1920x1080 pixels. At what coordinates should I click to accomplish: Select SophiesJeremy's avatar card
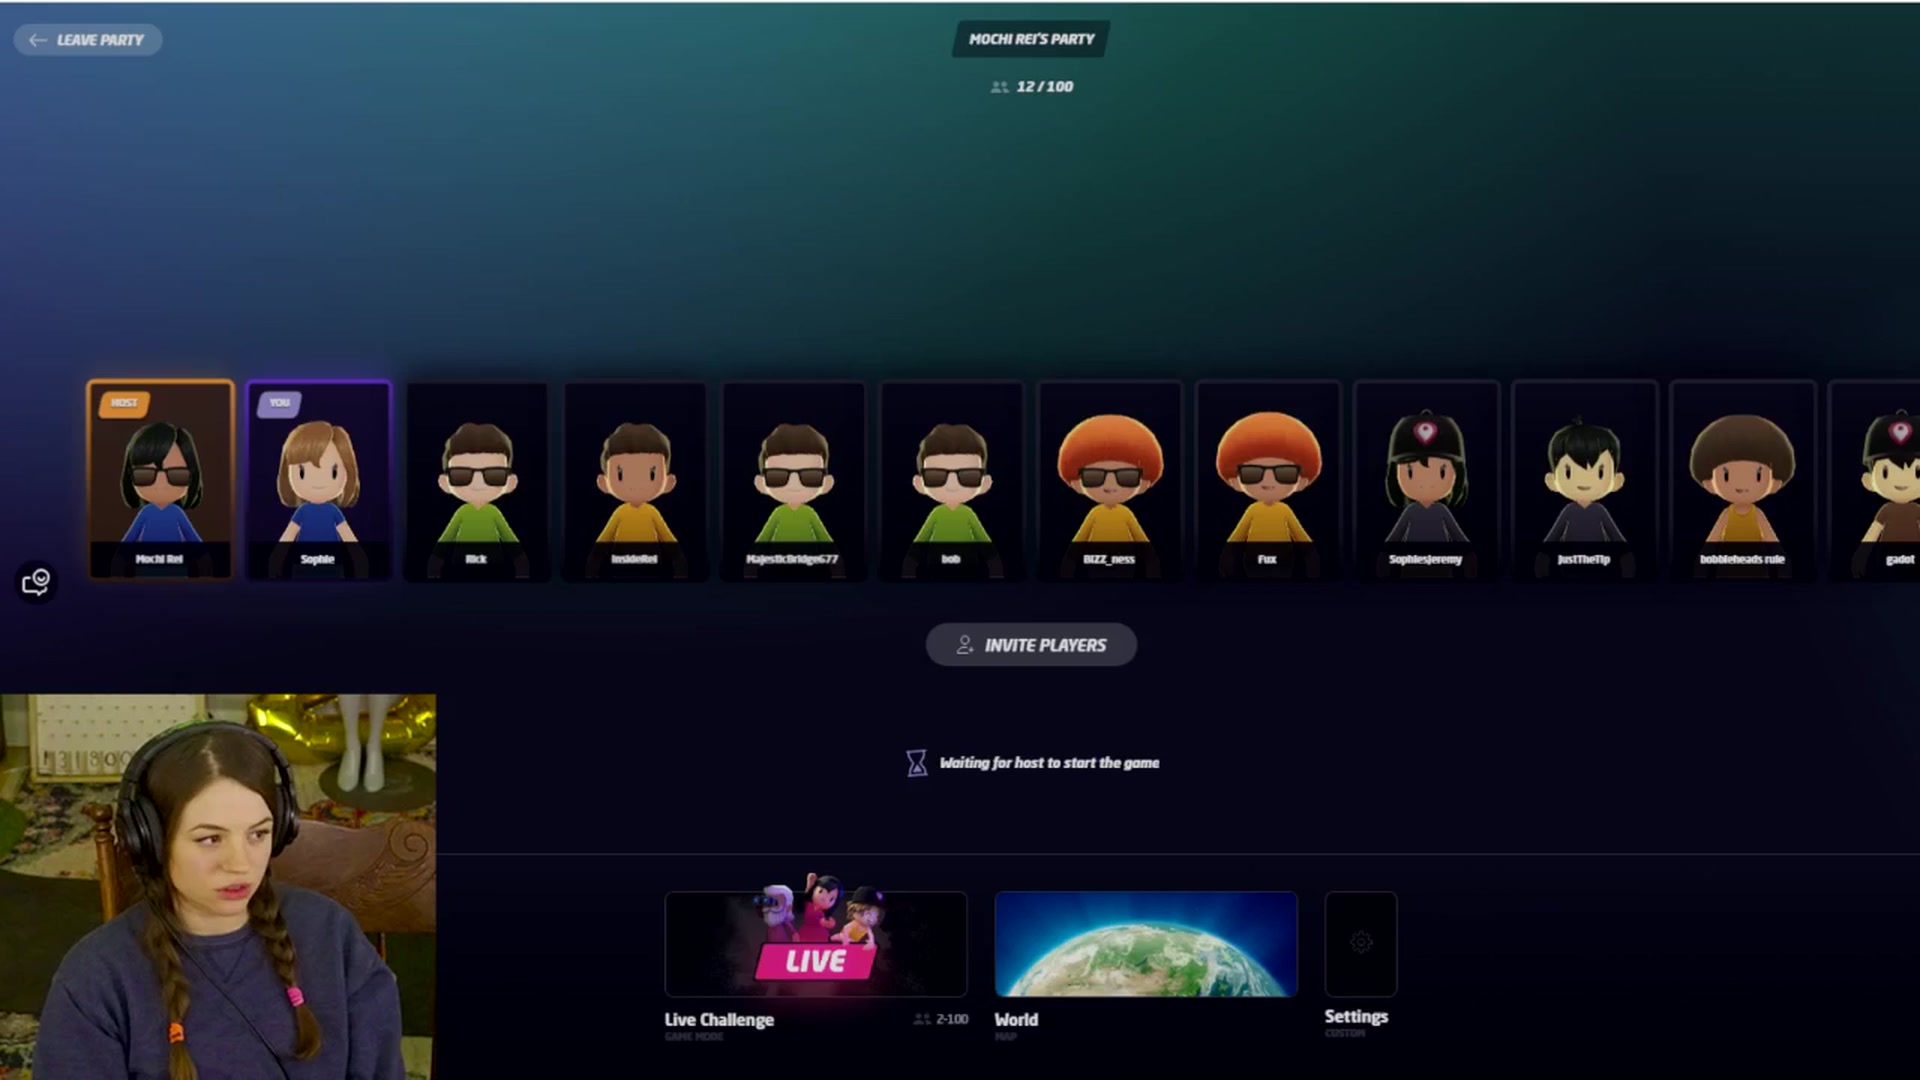(x=1426, y=480)
